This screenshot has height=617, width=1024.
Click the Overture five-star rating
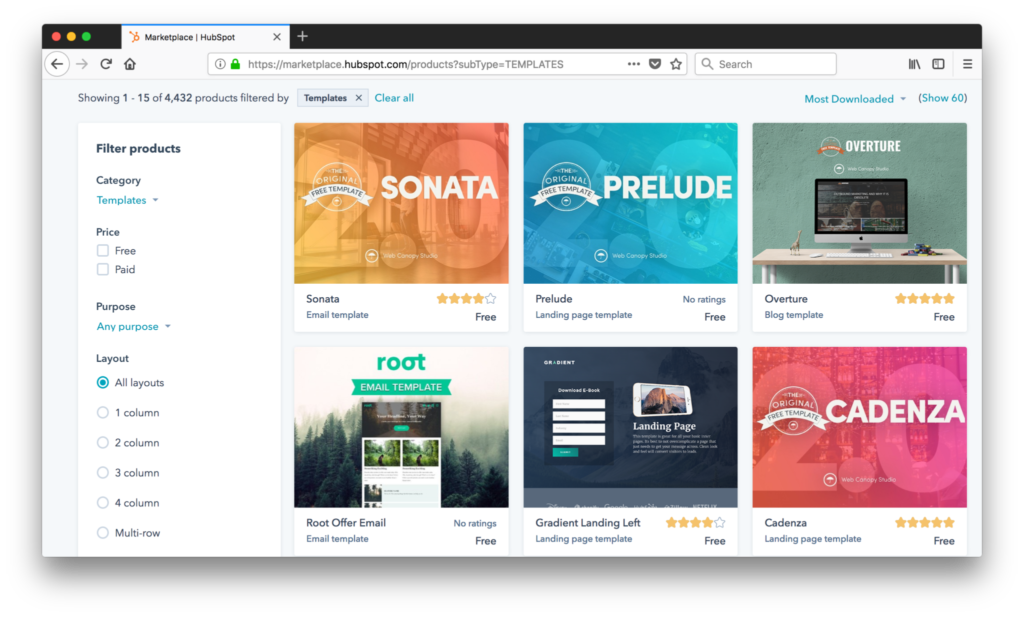click(x=925, y=299)
